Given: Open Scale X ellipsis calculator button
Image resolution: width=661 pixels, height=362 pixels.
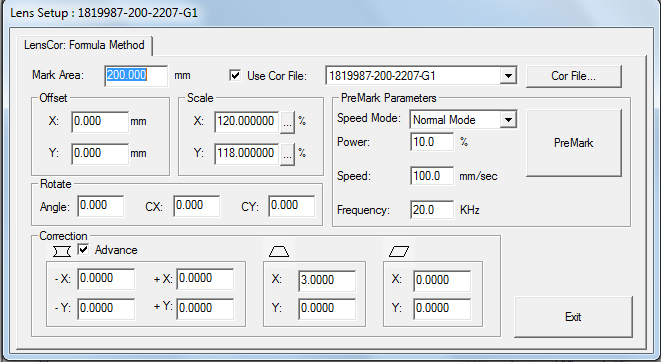Looking at the screenshot, I should point(288,122).
